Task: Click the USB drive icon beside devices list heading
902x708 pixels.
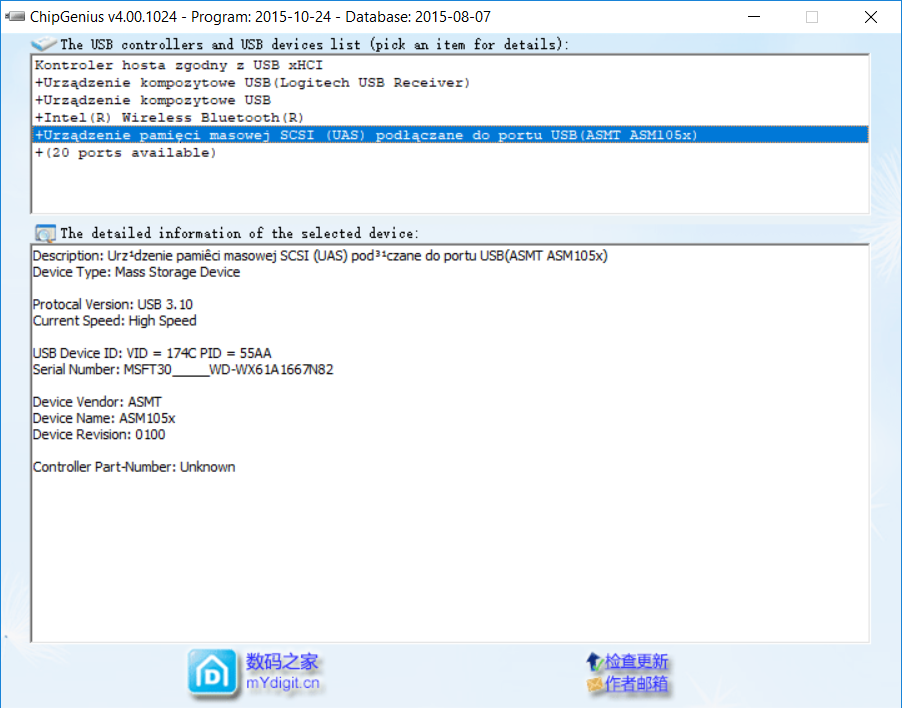Action: tap(44, 44)
